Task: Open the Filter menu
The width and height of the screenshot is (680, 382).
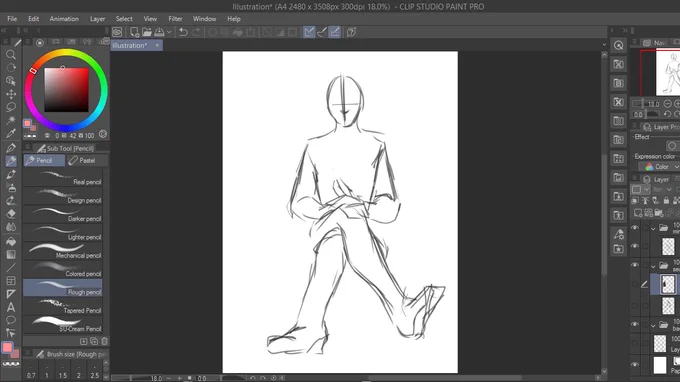Action: pyautogui.click(x=175, y=19)
